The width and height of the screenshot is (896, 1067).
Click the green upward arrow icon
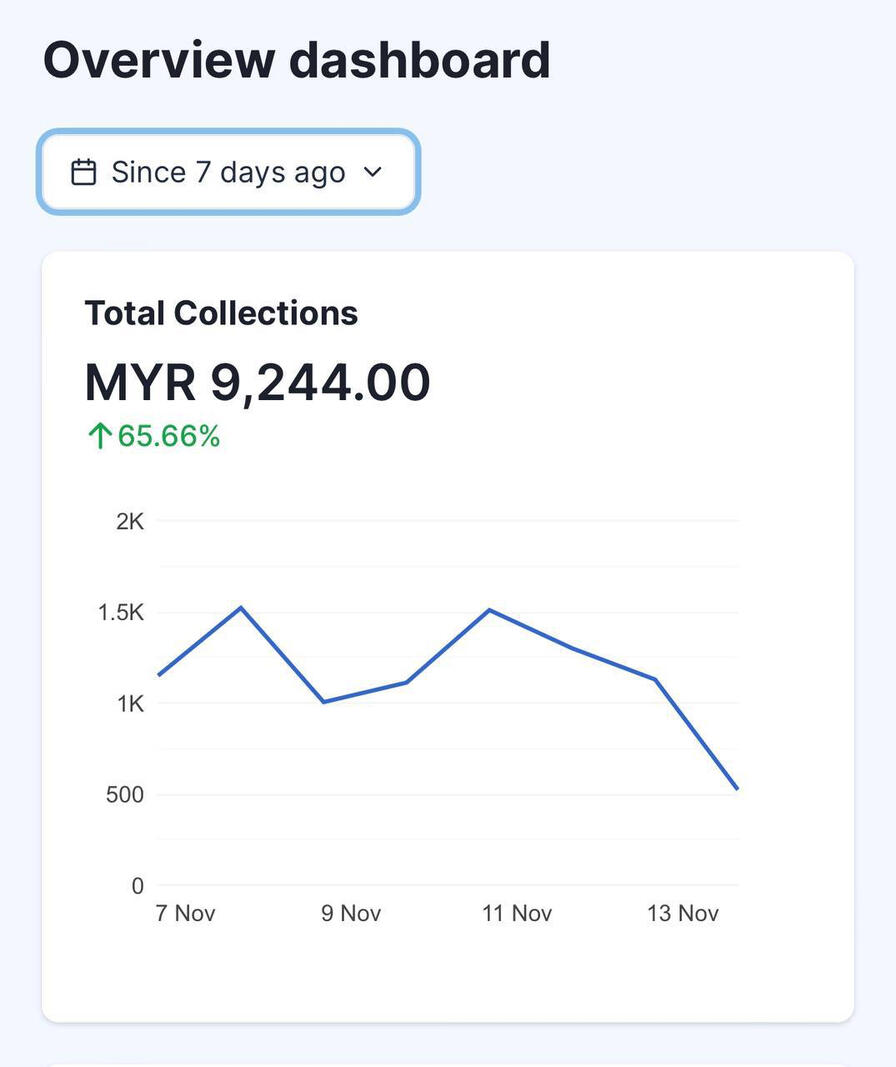pyautogui.click(x=98, y=437)
